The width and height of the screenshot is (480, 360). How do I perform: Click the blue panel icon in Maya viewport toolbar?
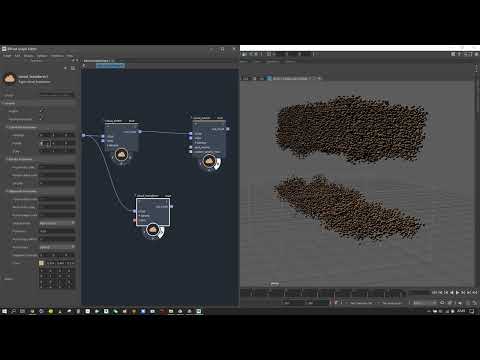pyautogui.click(x=269, y=78)
